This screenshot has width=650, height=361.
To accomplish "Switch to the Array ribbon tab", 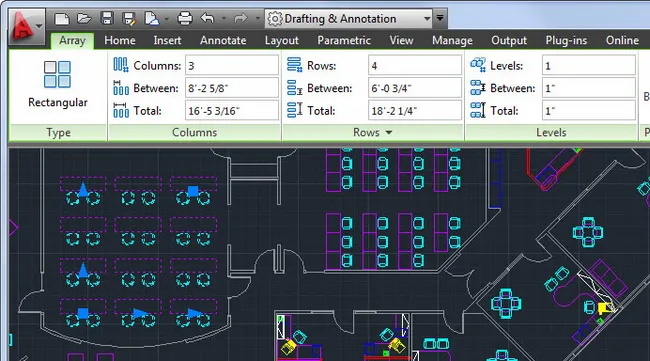I will point(72,40).
